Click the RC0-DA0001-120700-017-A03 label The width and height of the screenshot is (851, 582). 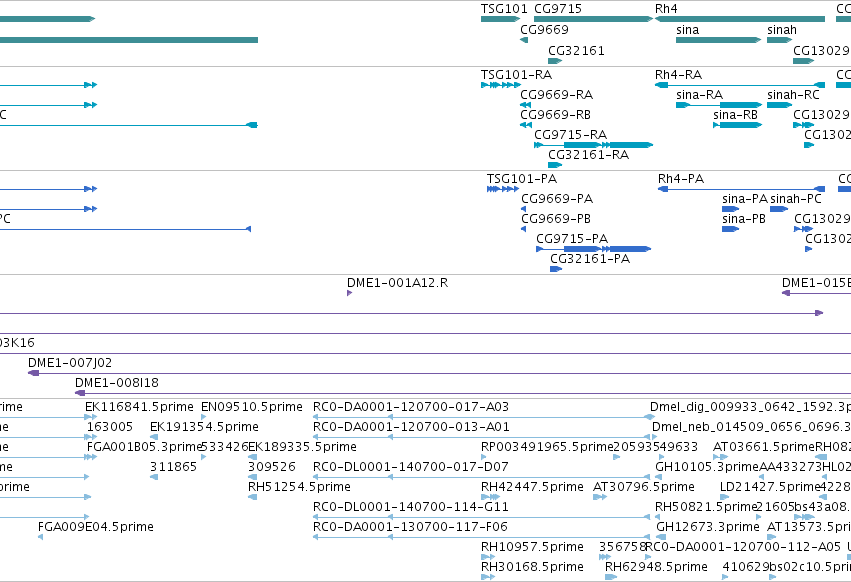(411, 407)
